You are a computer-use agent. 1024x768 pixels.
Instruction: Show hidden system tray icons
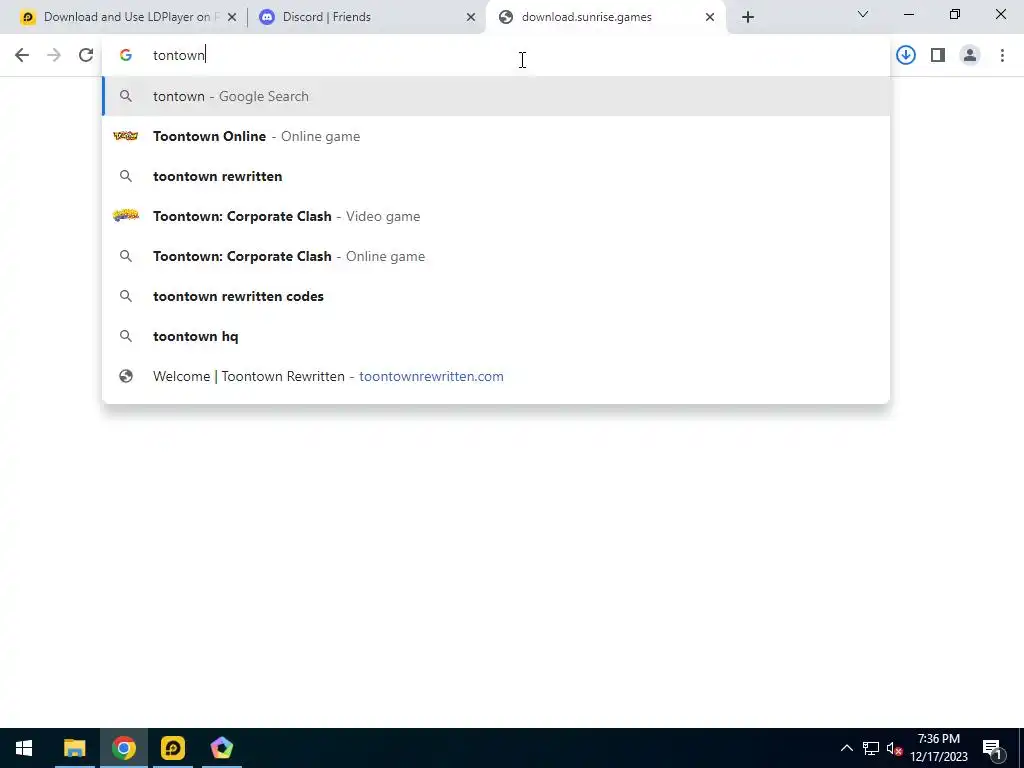tap(846, 748)
